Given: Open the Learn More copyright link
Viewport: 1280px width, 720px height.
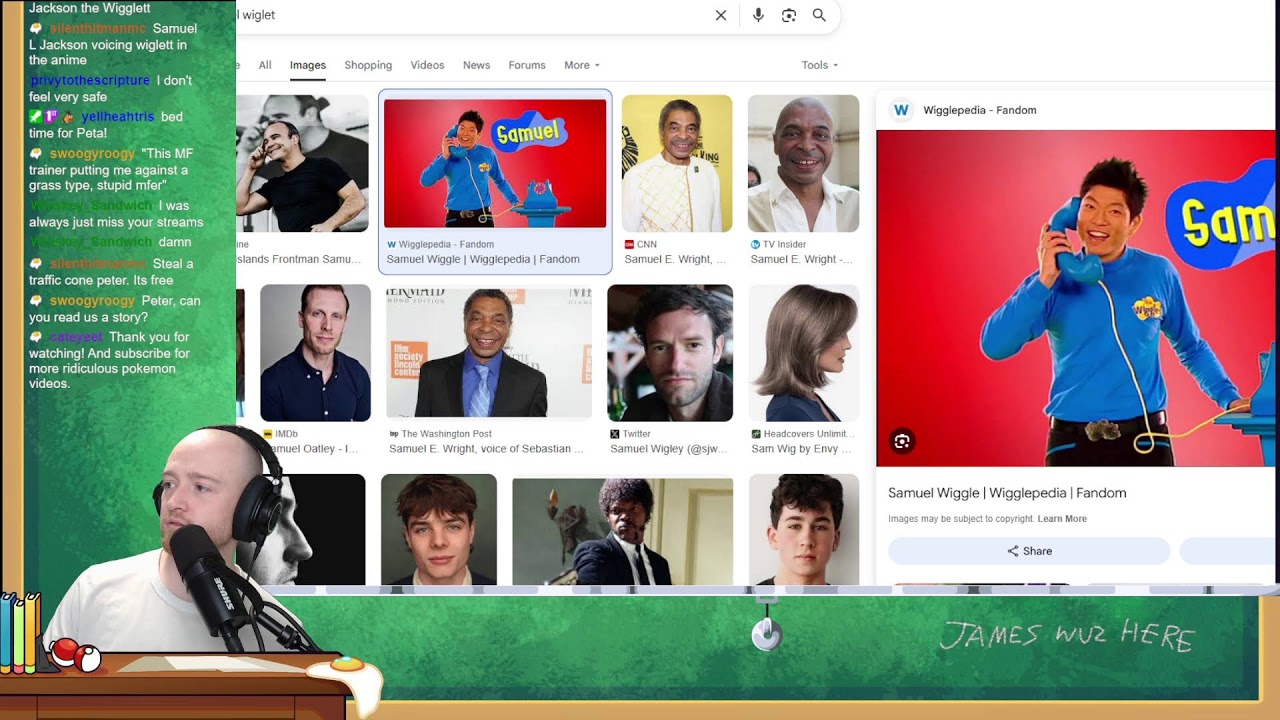Looking at the screenshot, I should [1062, 519].
